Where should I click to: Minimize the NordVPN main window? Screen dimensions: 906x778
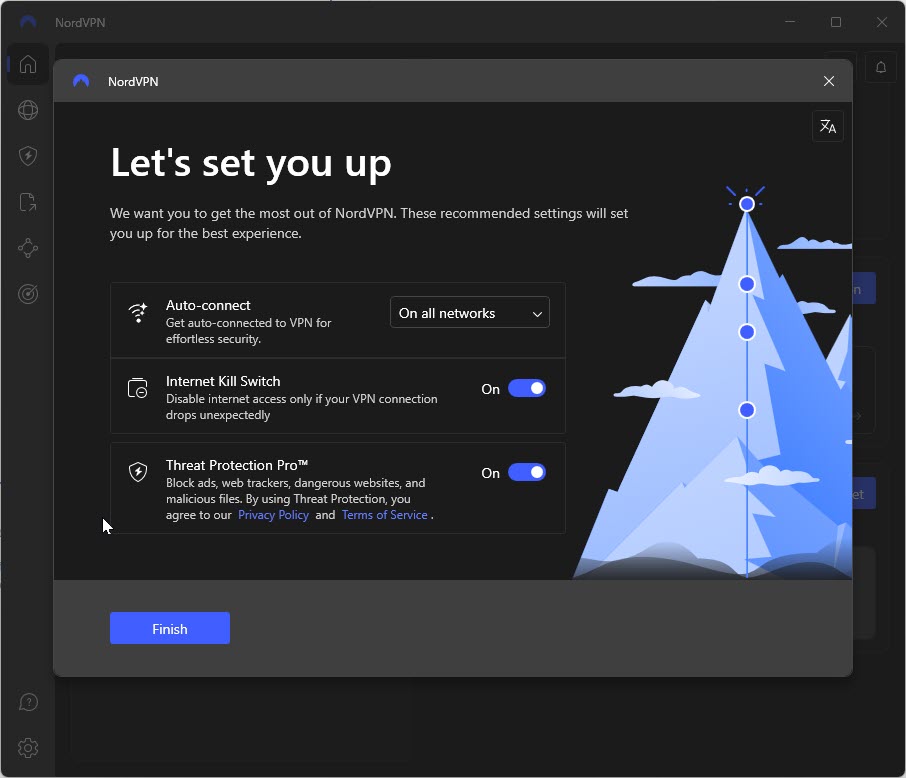point(790,22)
